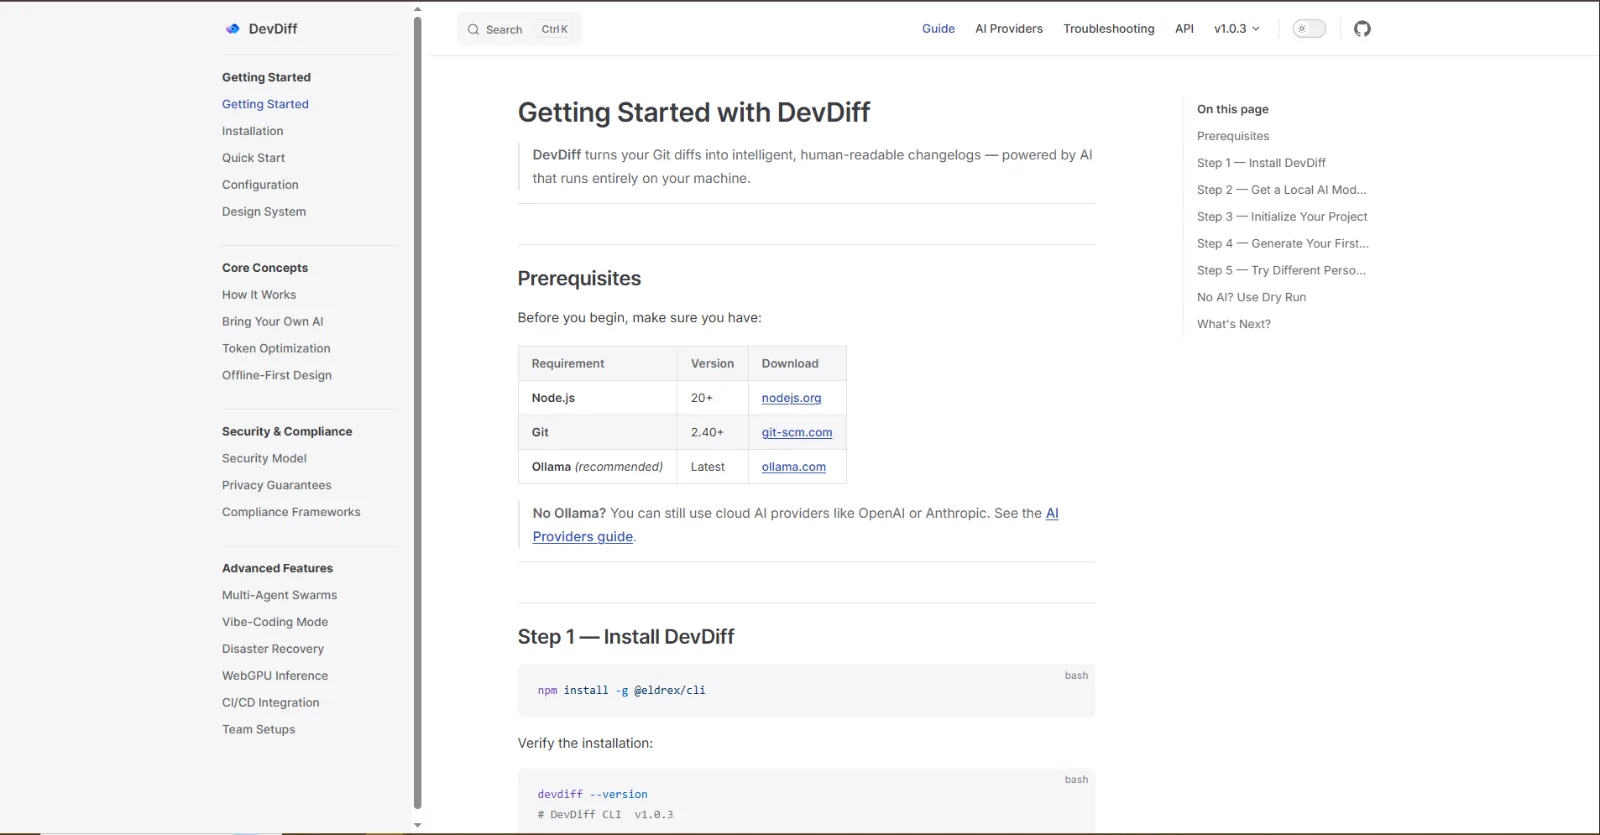1600x835 pixels.
Task: Open How It Works page
Action: click(259, 295)
